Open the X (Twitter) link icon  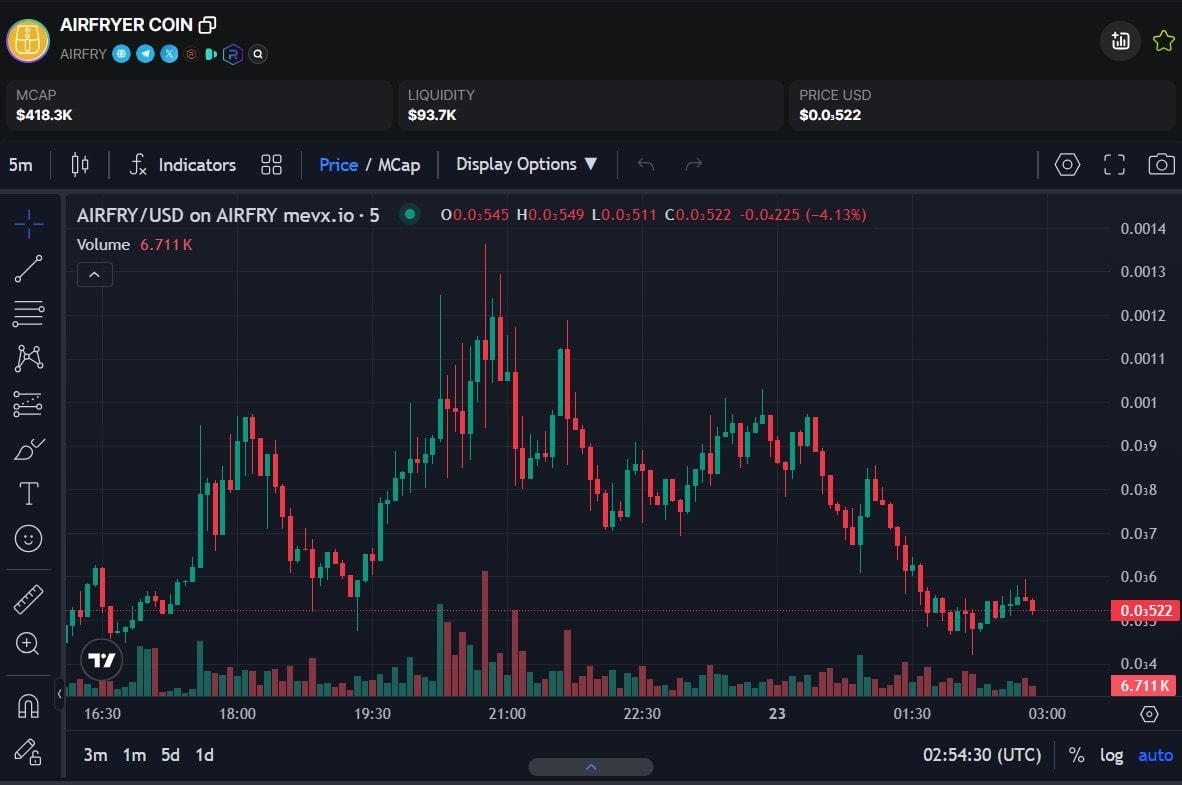[170, 54]
